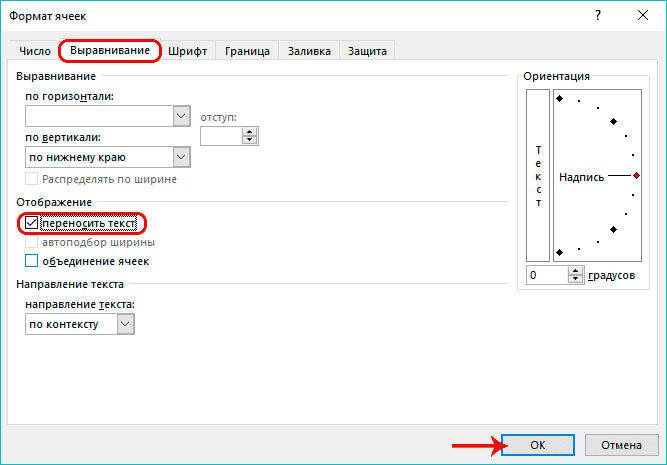Viewport: 667px width, 465px height.
Task: Go to the 'Защита' tab
Action: click(367, 51)
